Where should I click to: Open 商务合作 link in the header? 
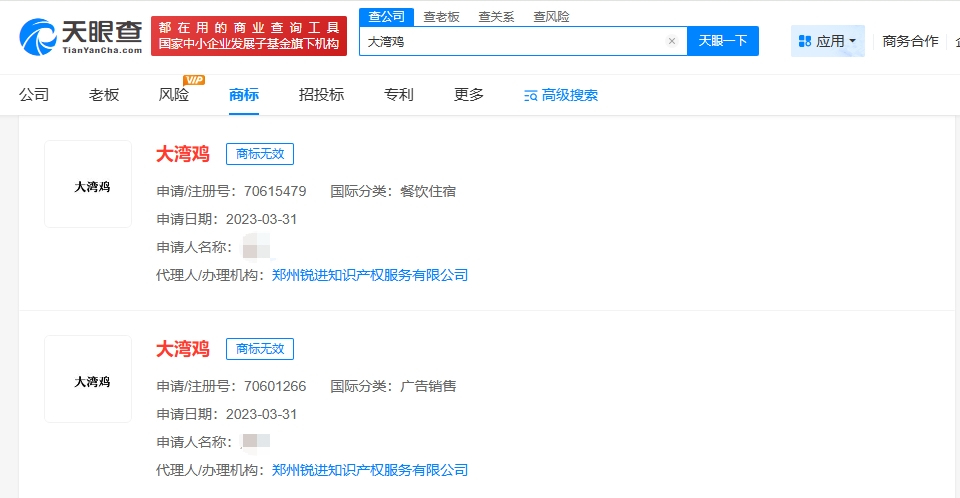pos(910,41)
